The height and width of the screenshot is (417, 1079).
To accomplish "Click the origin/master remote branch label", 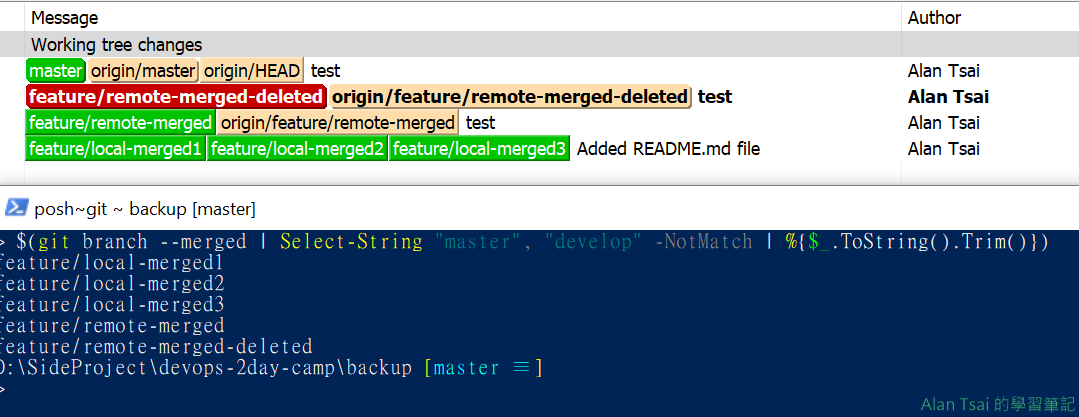I will click(x=144, y=71).
